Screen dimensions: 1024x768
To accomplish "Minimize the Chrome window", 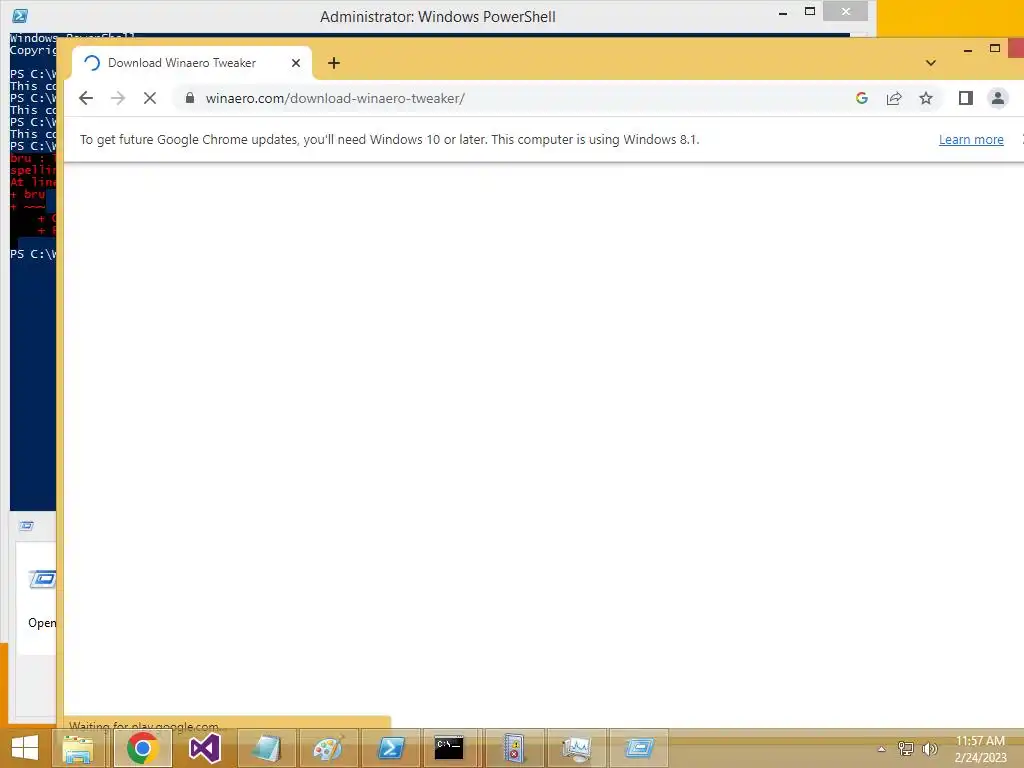I will (x=968, y=49).
